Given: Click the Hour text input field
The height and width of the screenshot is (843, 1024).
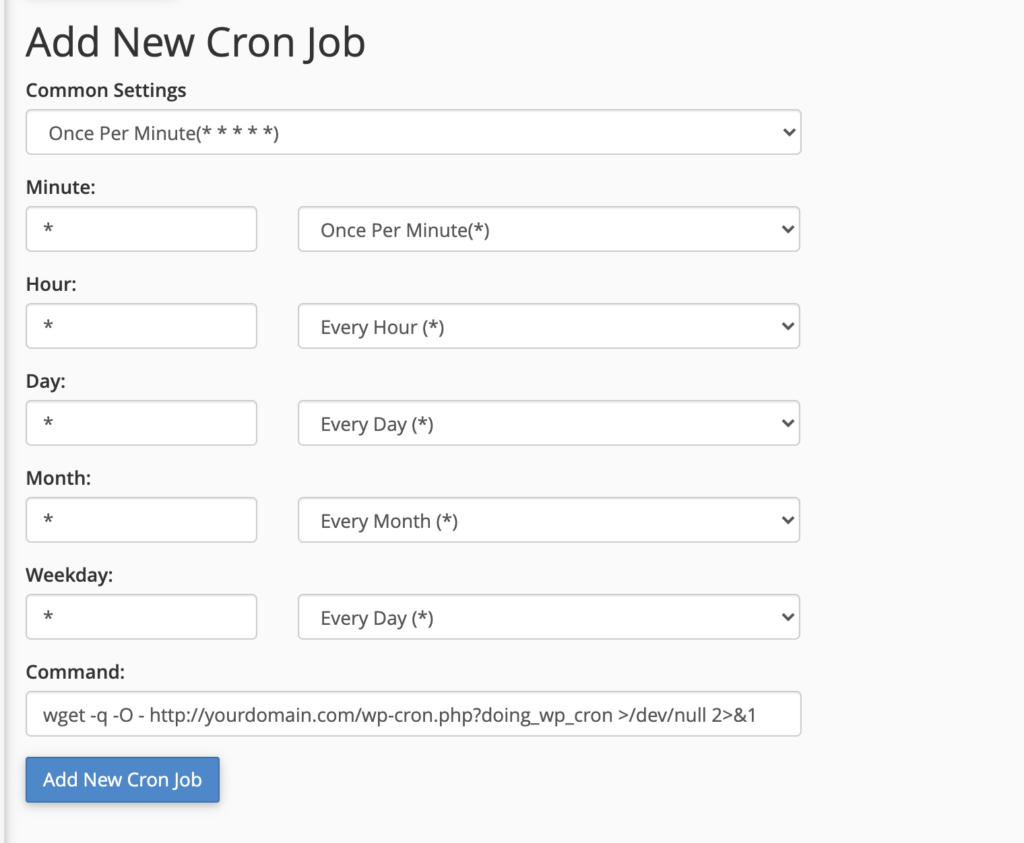Looking at the screenshot, I should (141, 326).
